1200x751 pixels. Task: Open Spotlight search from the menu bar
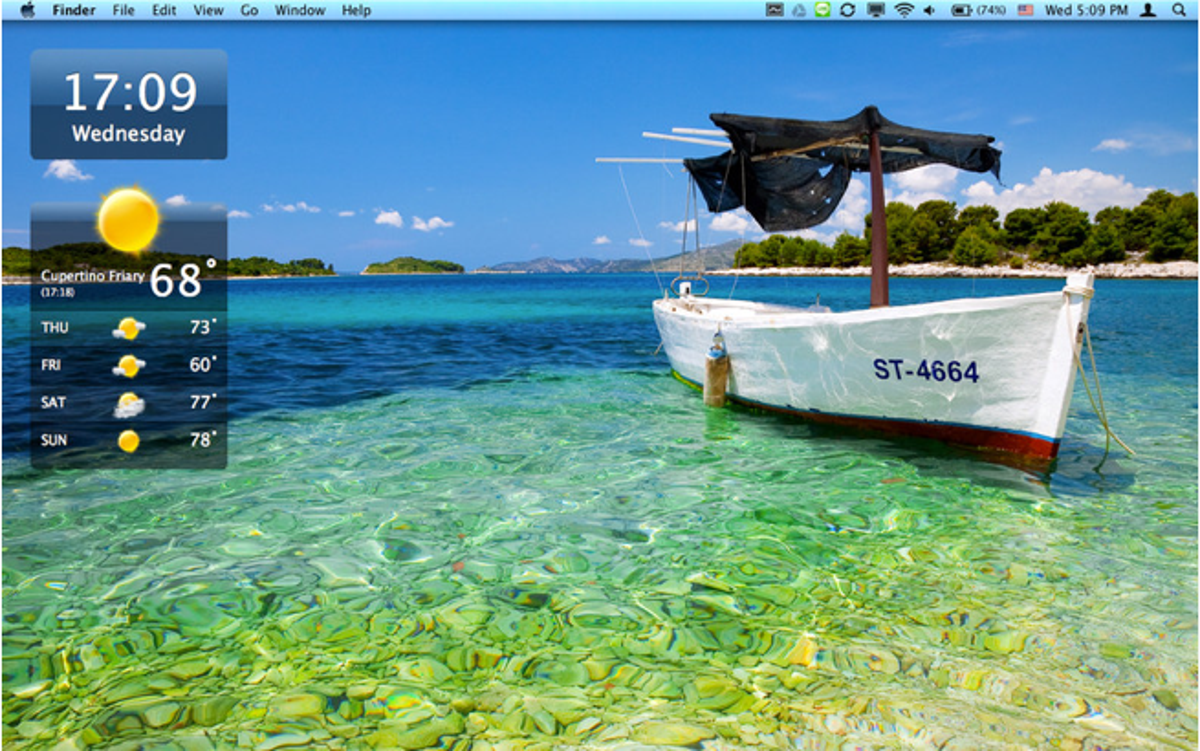click(1177, 10)
